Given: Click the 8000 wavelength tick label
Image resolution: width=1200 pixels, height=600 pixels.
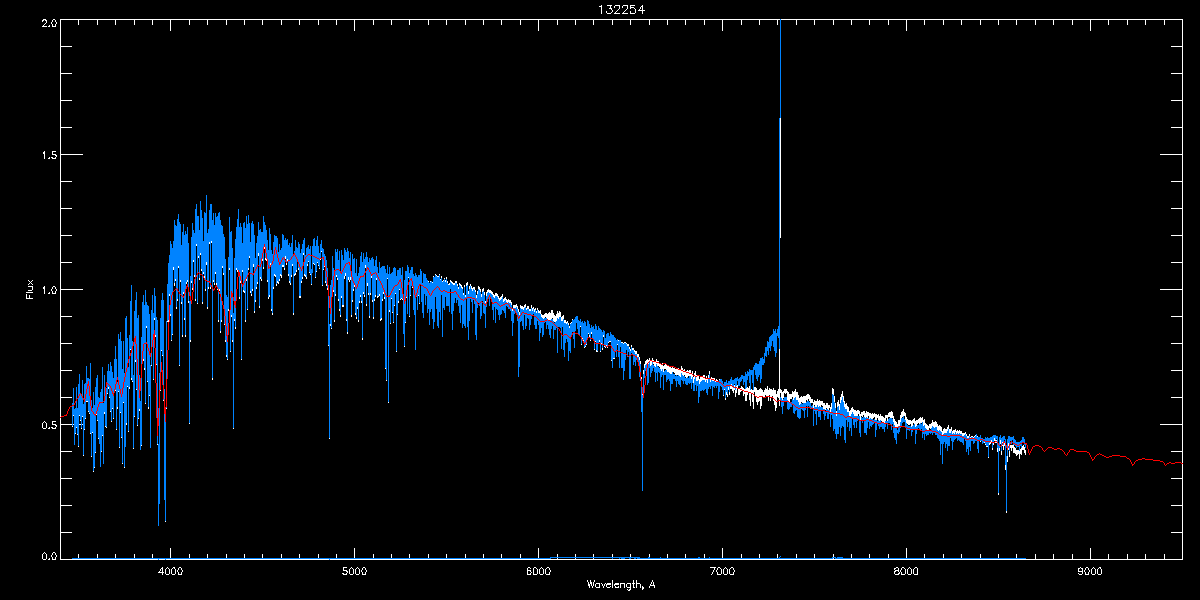Looking at the screenshot, I should point(906,572).
